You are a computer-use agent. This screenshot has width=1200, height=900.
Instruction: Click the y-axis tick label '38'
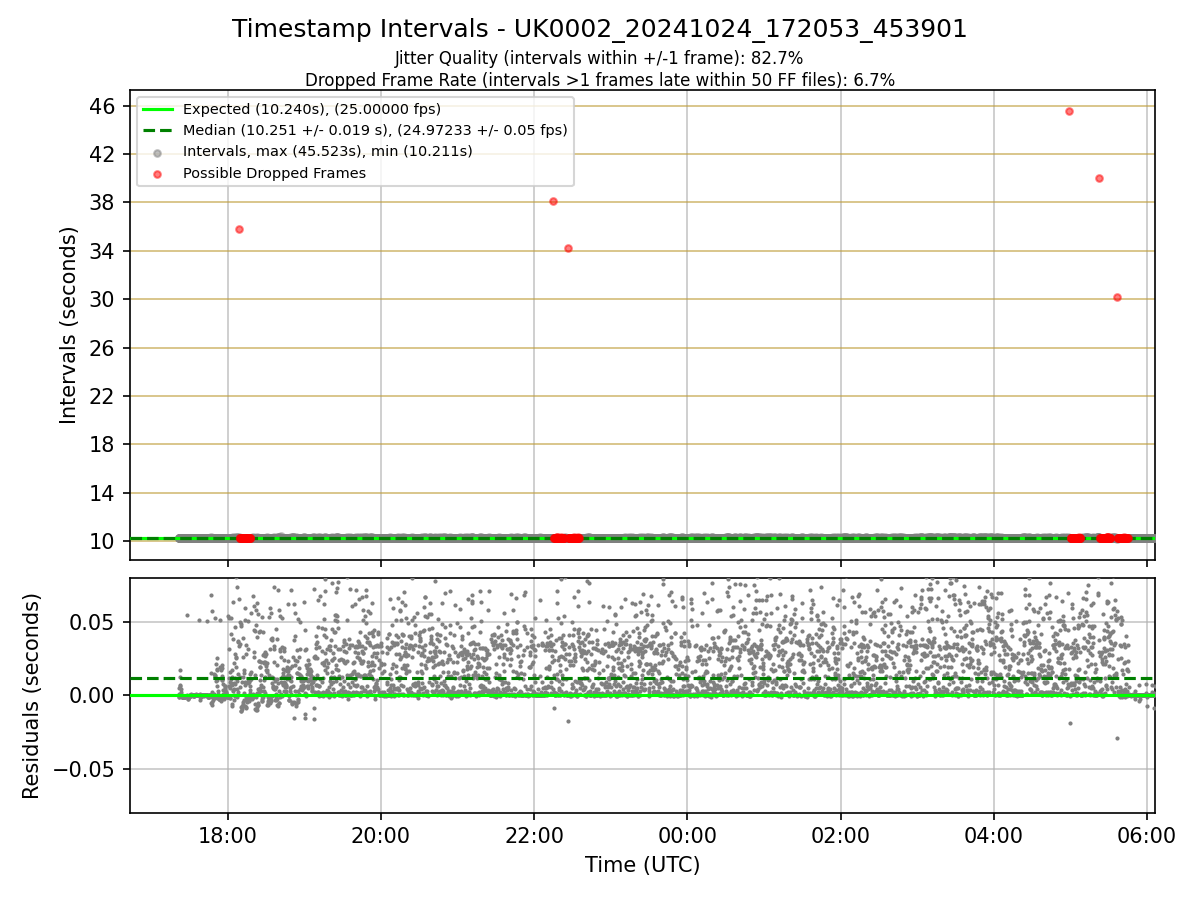(104, 203)
